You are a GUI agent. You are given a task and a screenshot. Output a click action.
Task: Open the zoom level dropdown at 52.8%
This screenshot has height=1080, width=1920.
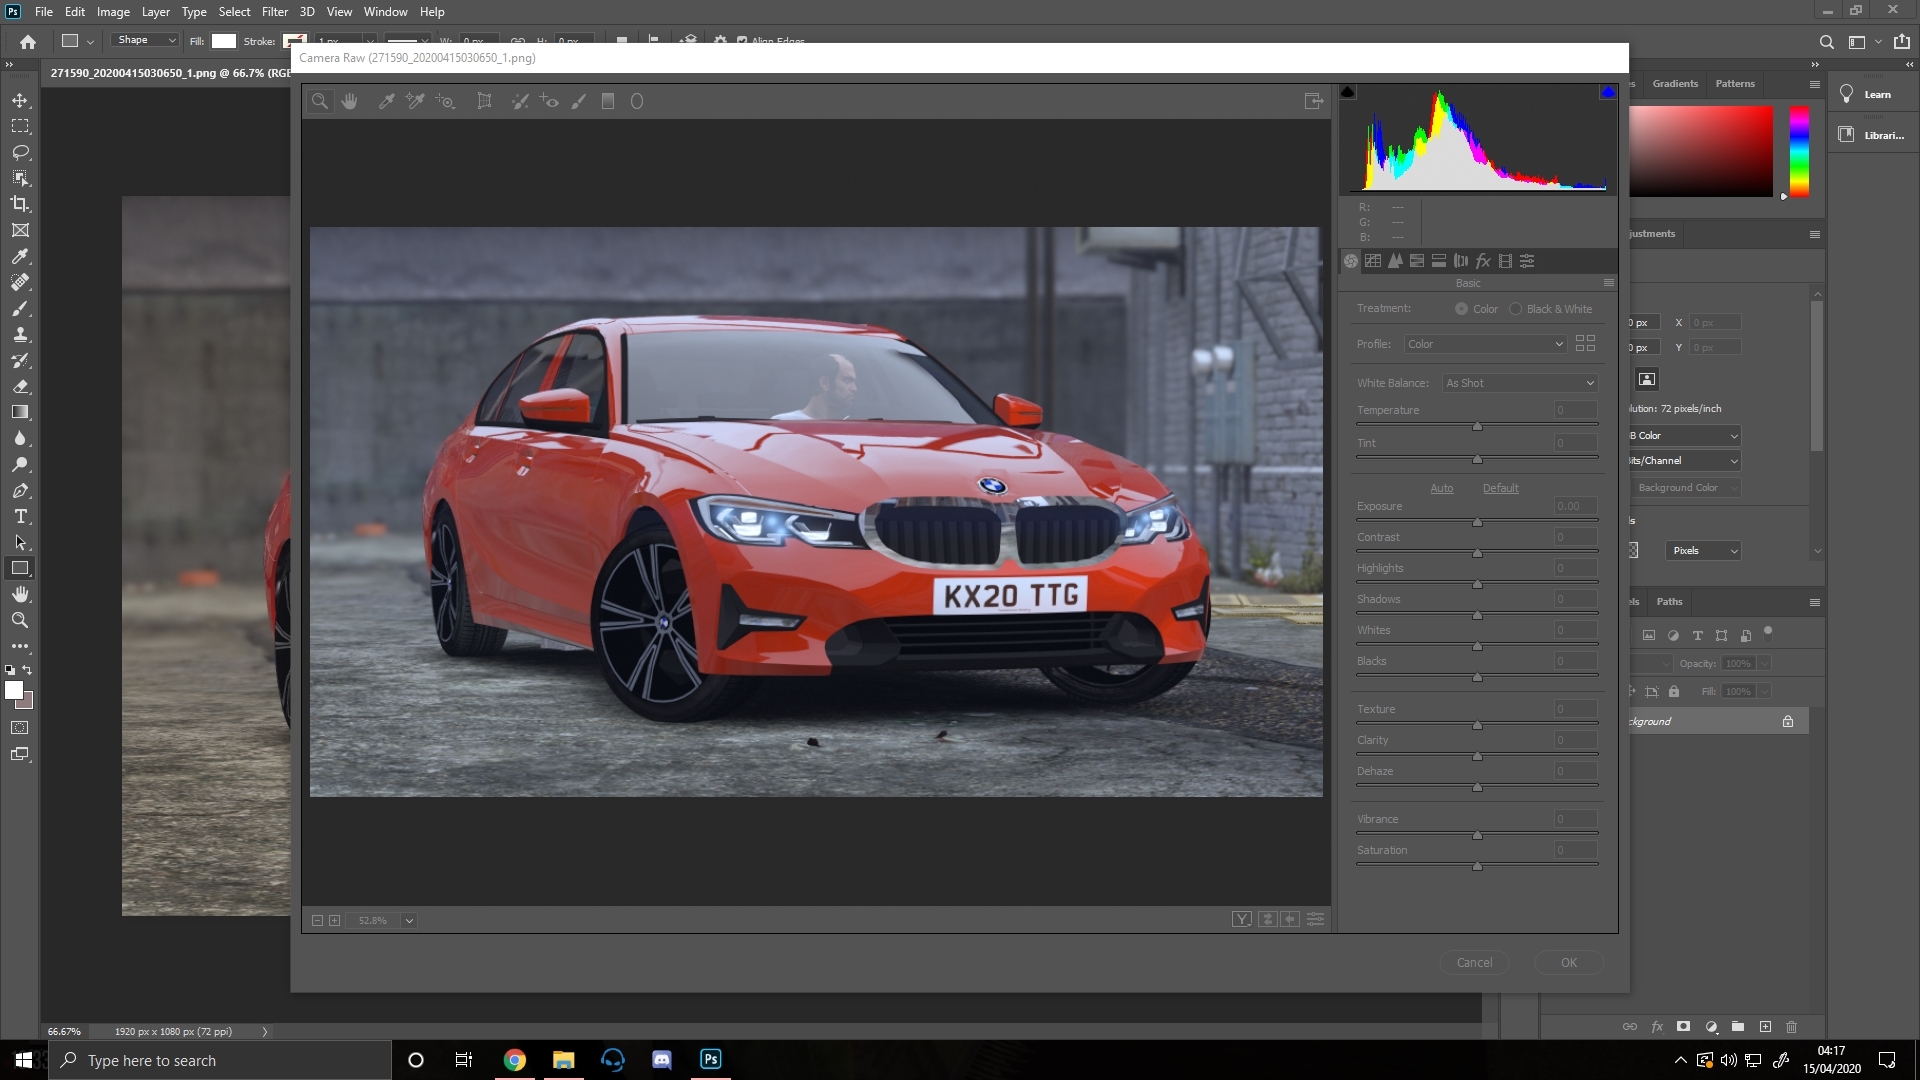(x=409, y=920)
